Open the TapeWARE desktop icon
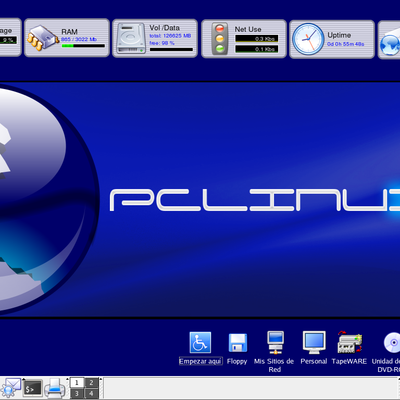Viewport: 400px width, 400px height. click(349, 342)
